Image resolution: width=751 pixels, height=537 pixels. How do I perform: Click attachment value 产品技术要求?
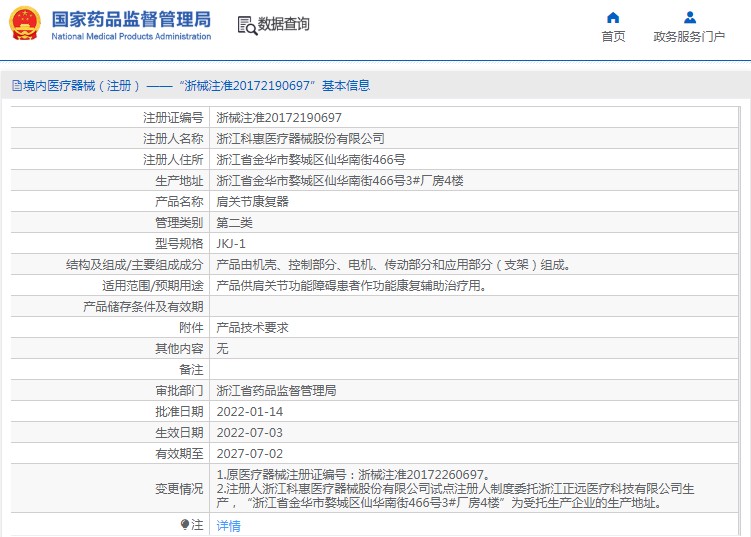pos(252,328)
